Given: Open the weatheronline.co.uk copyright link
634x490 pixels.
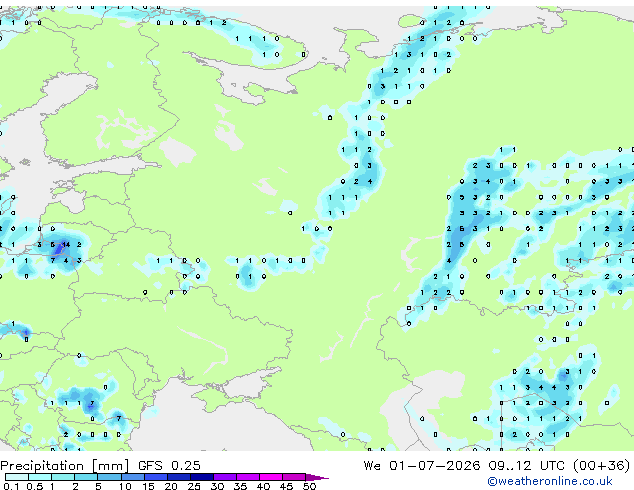Looking at the screenshot, I should pos(550,481).
